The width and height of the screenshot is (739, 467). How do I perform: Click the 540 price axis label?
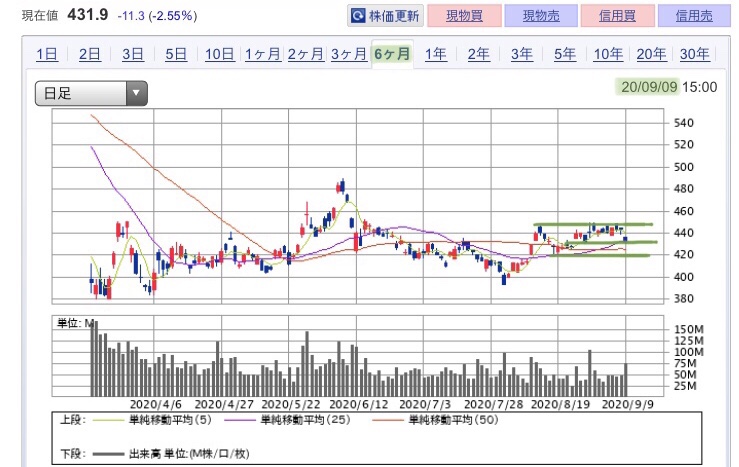tap(684, 123)
